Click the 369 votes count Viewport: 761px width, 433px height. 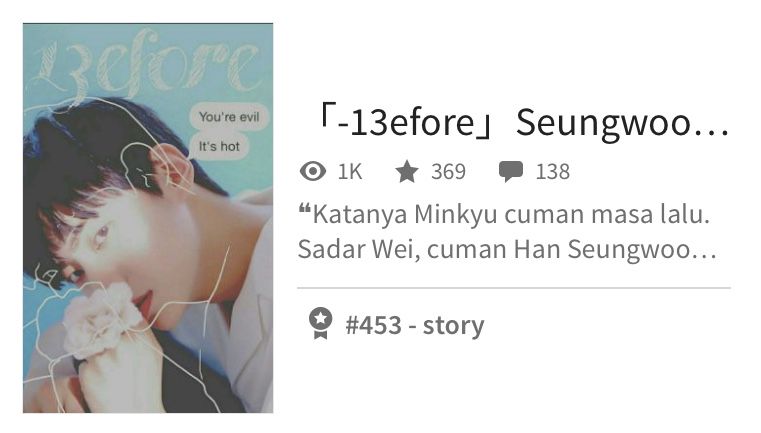[x=448, y=172]
